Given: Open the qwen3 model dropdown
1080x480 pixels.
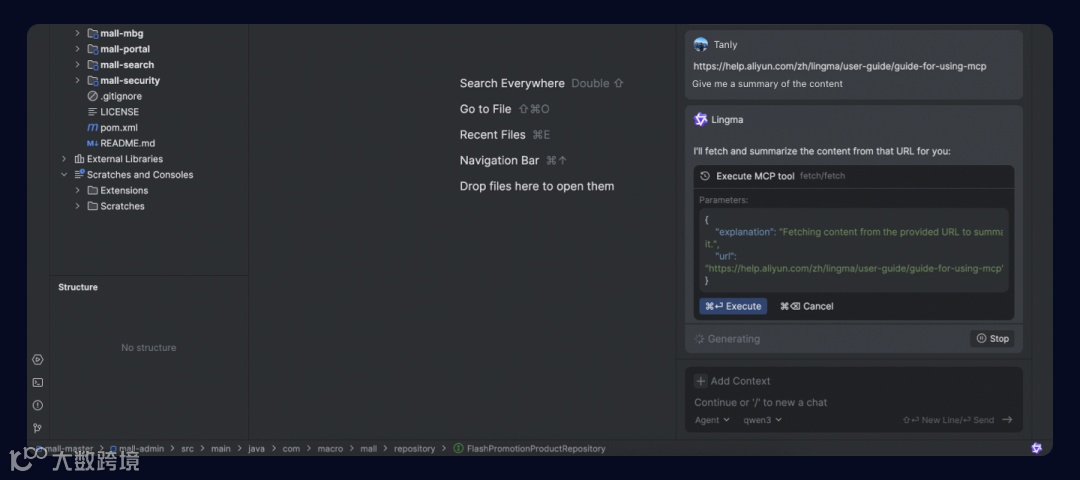Looking at the screenshot, I should point(762,419).
